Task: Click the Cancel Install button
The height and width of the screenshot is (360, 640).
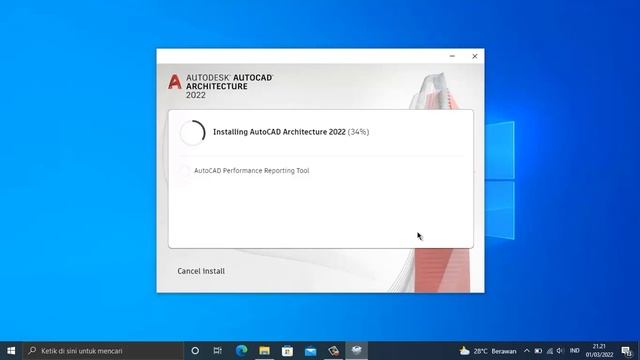Action: pos(201,271)
